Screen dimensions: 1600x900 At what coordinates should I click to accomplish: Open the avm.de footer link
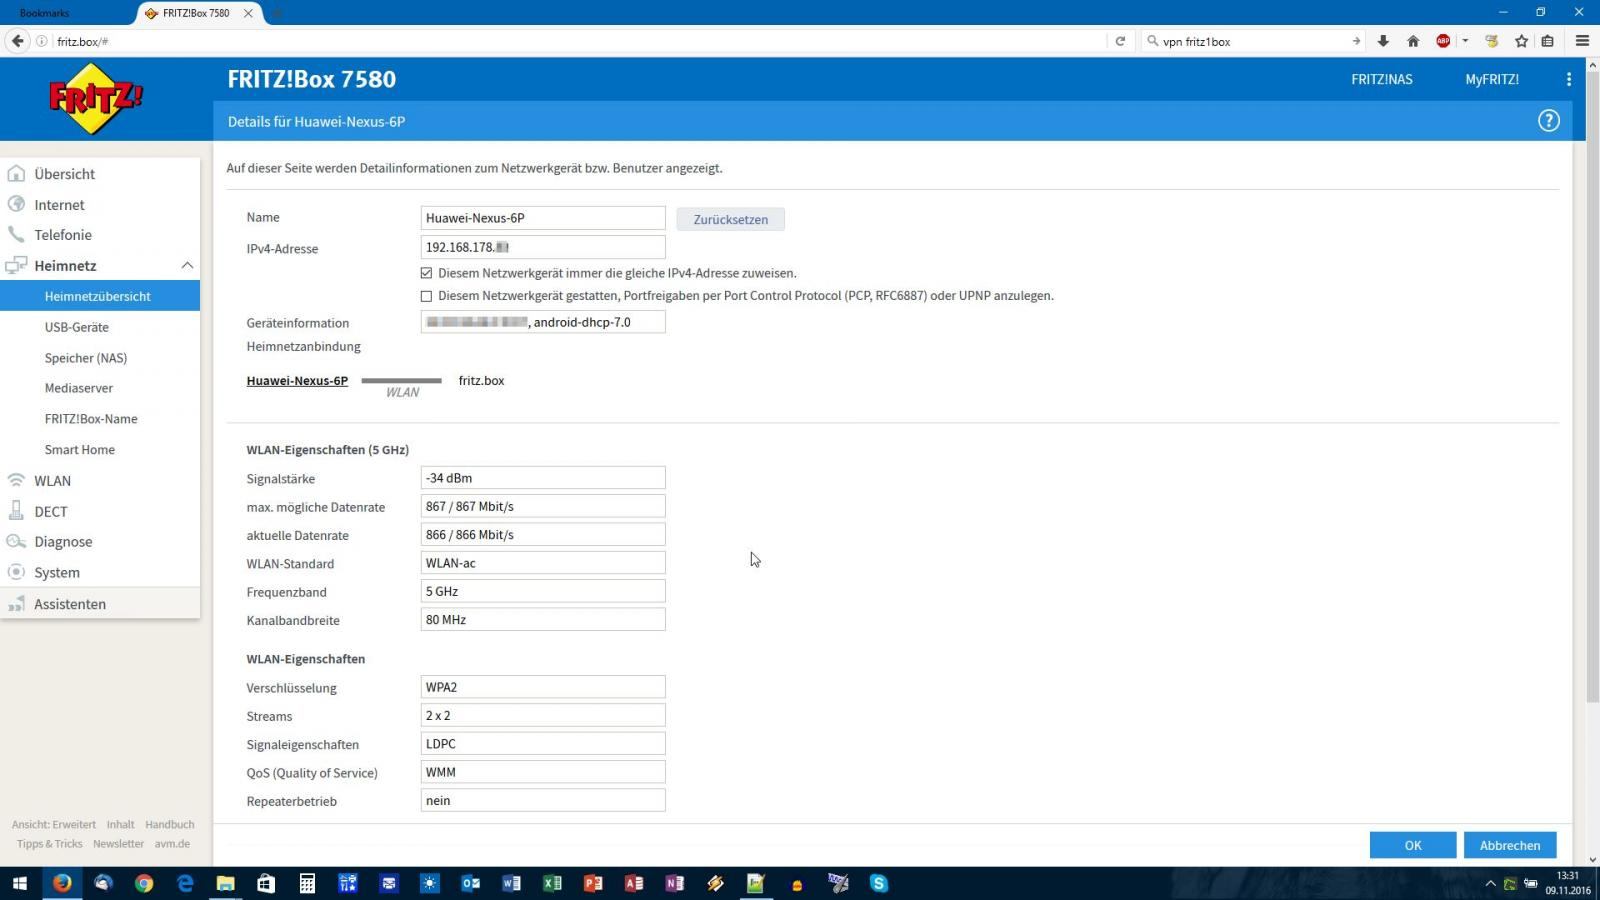click(172, 844)
